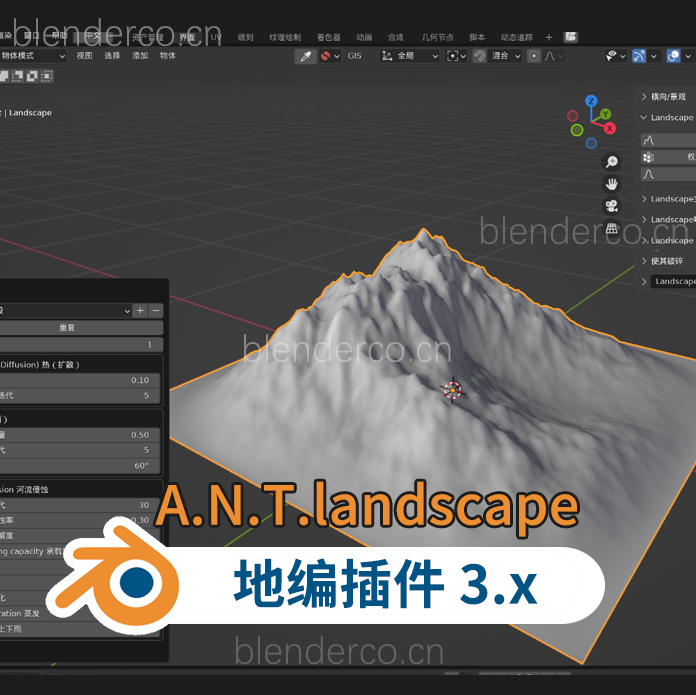Open the 选择 menu
This screenshot has width=696, height=695.
[x=112, y=56]
